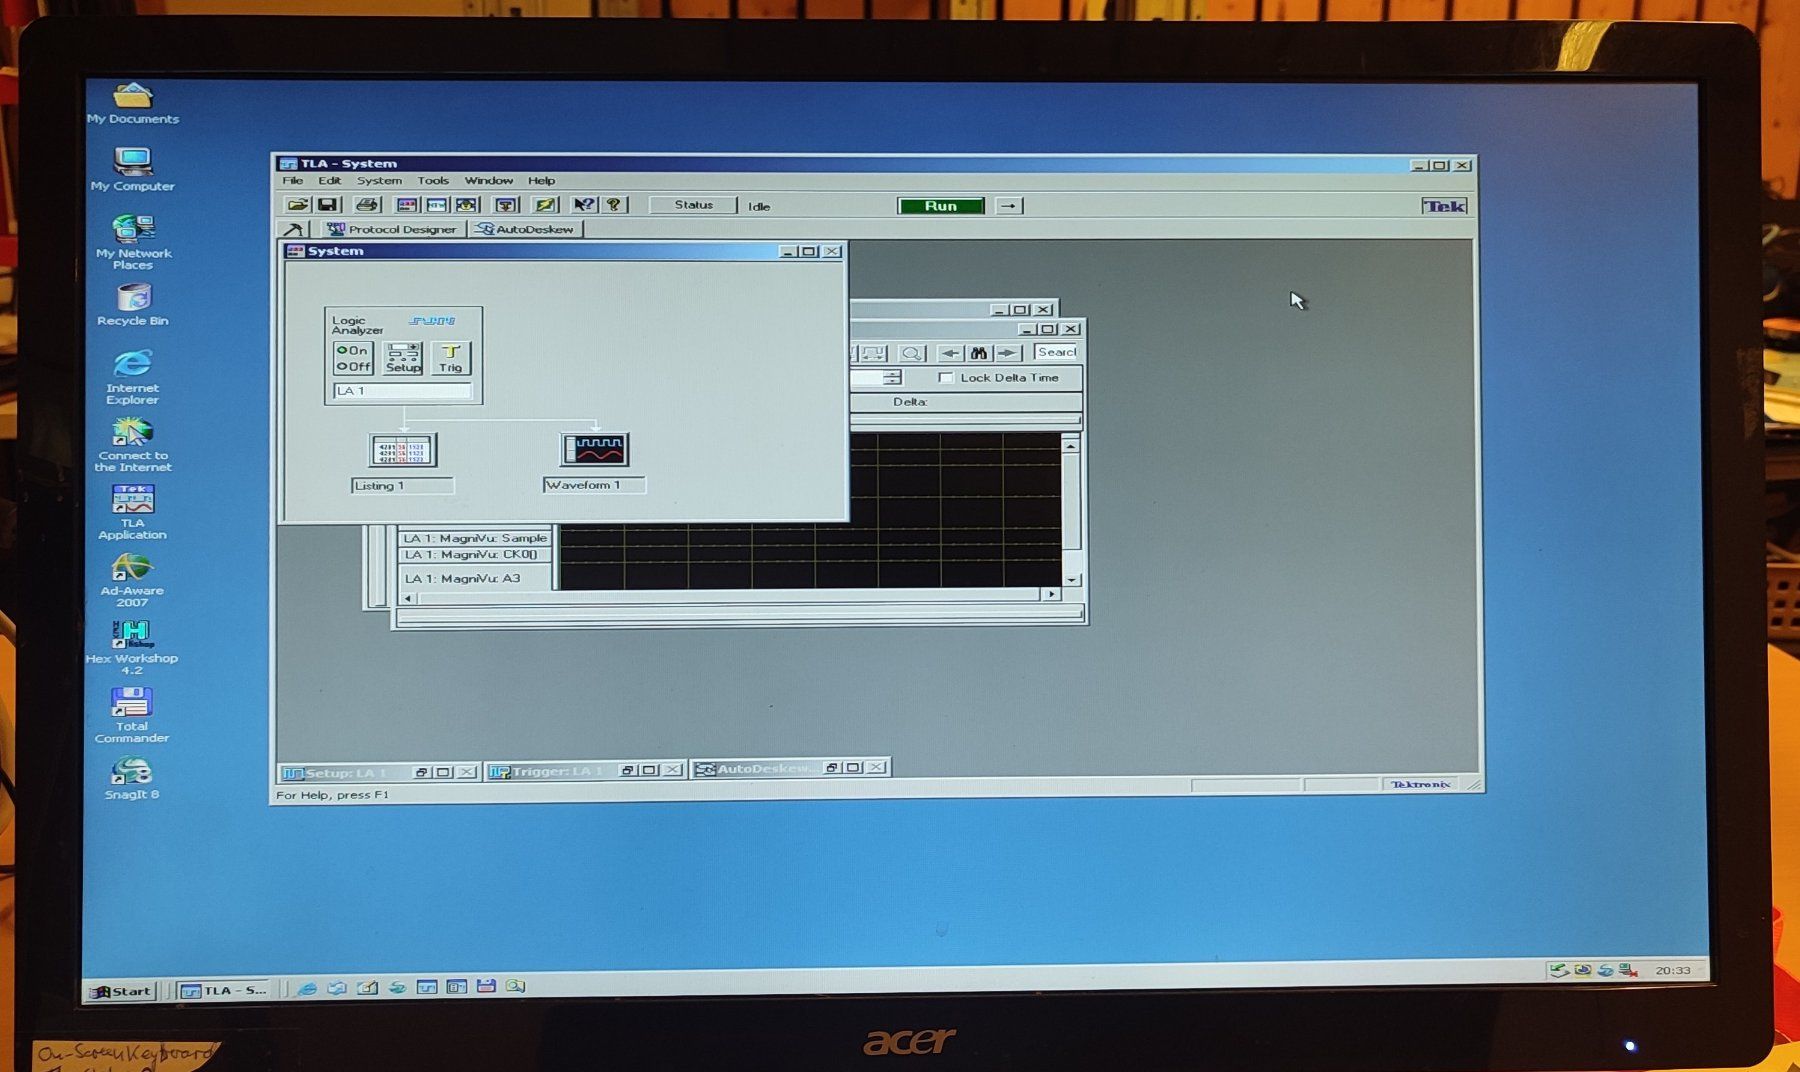Click the waveform vertical scrollbar down arrow
This screenshot has height=1072, width=1800.
point(1071,580)
